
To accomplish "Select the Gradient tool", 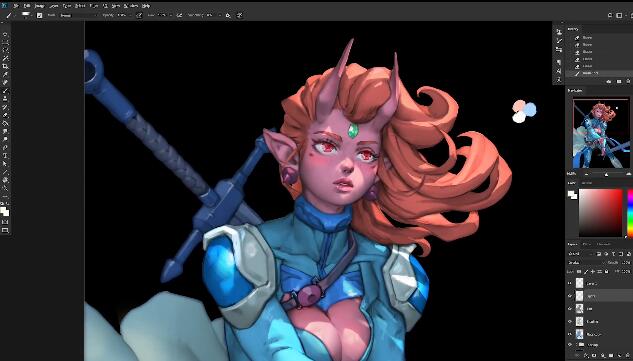I will [x=5, y=123].
